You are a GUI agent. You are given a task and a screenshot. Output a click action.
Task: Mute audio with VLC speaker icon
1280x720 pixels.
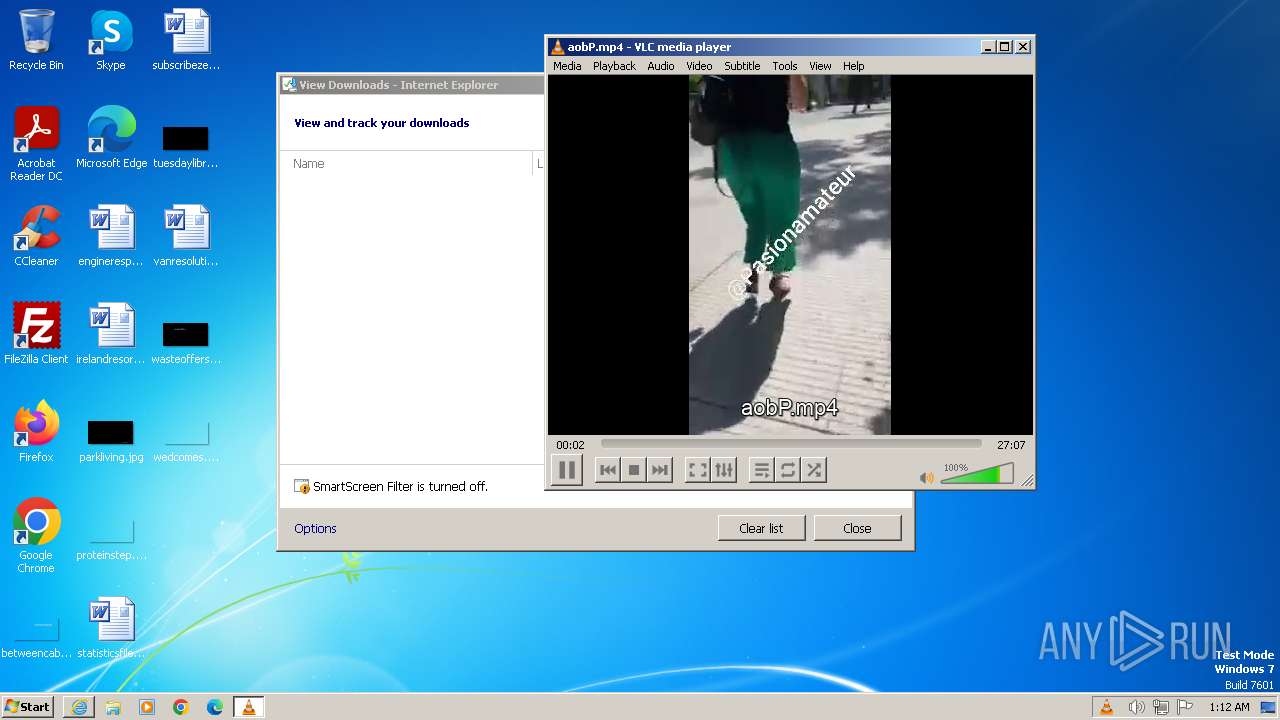click(x=926, y=478)
